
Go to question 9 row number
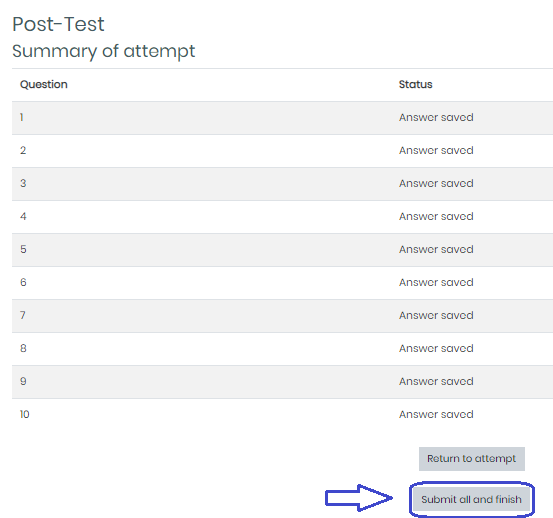click(x=23, y=381)
